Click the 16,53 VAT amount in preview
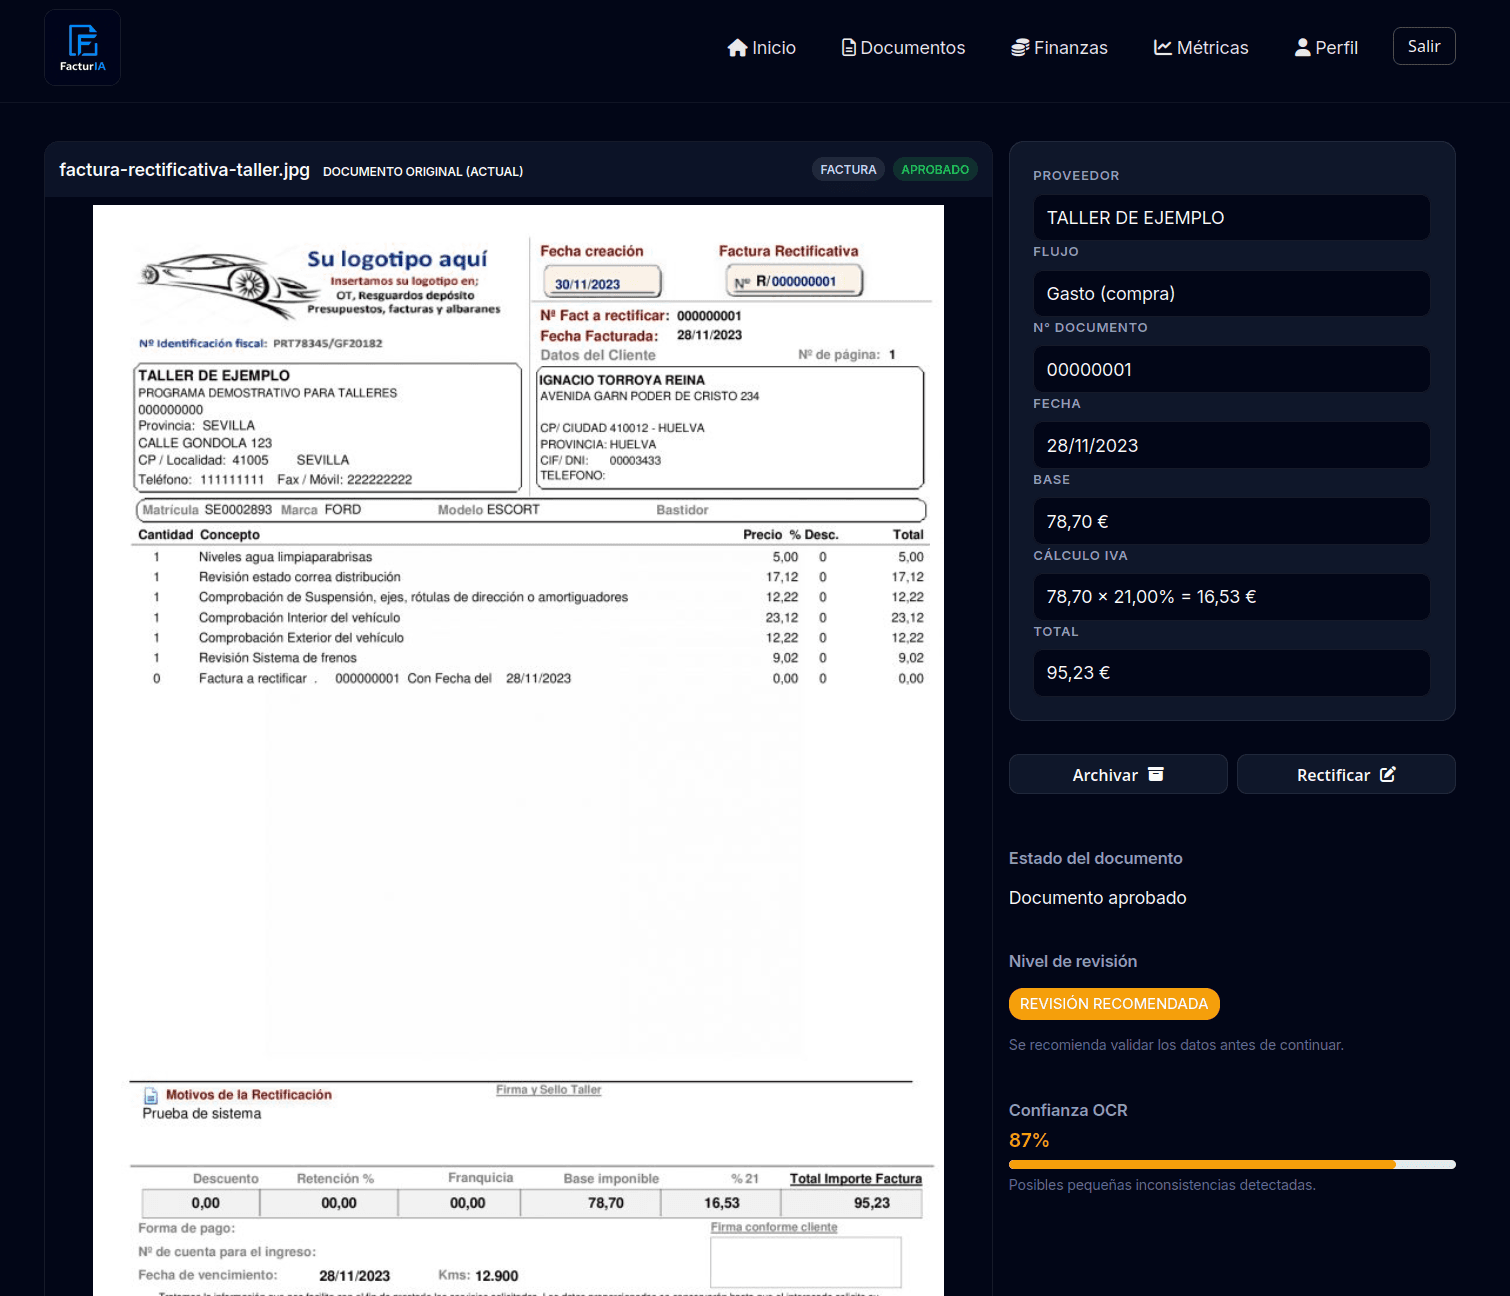 (722, 1203)
